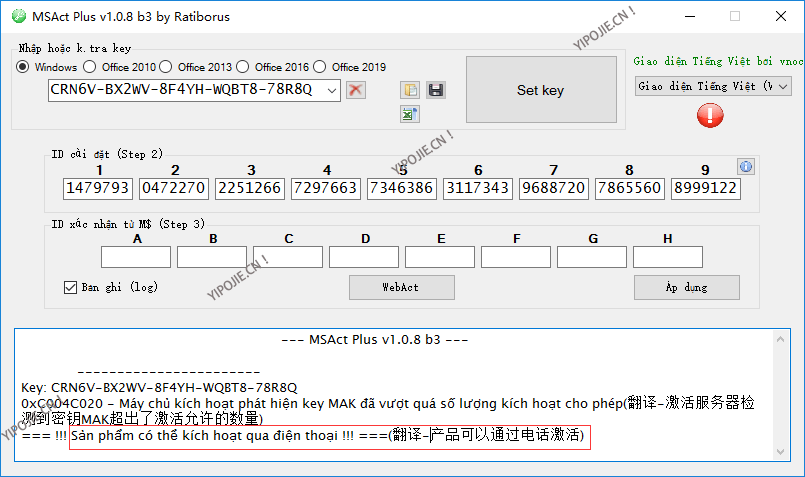
Task: Click the Sản phẩm có thể kích hoạt log line
Action: click(x=303, y=436)
